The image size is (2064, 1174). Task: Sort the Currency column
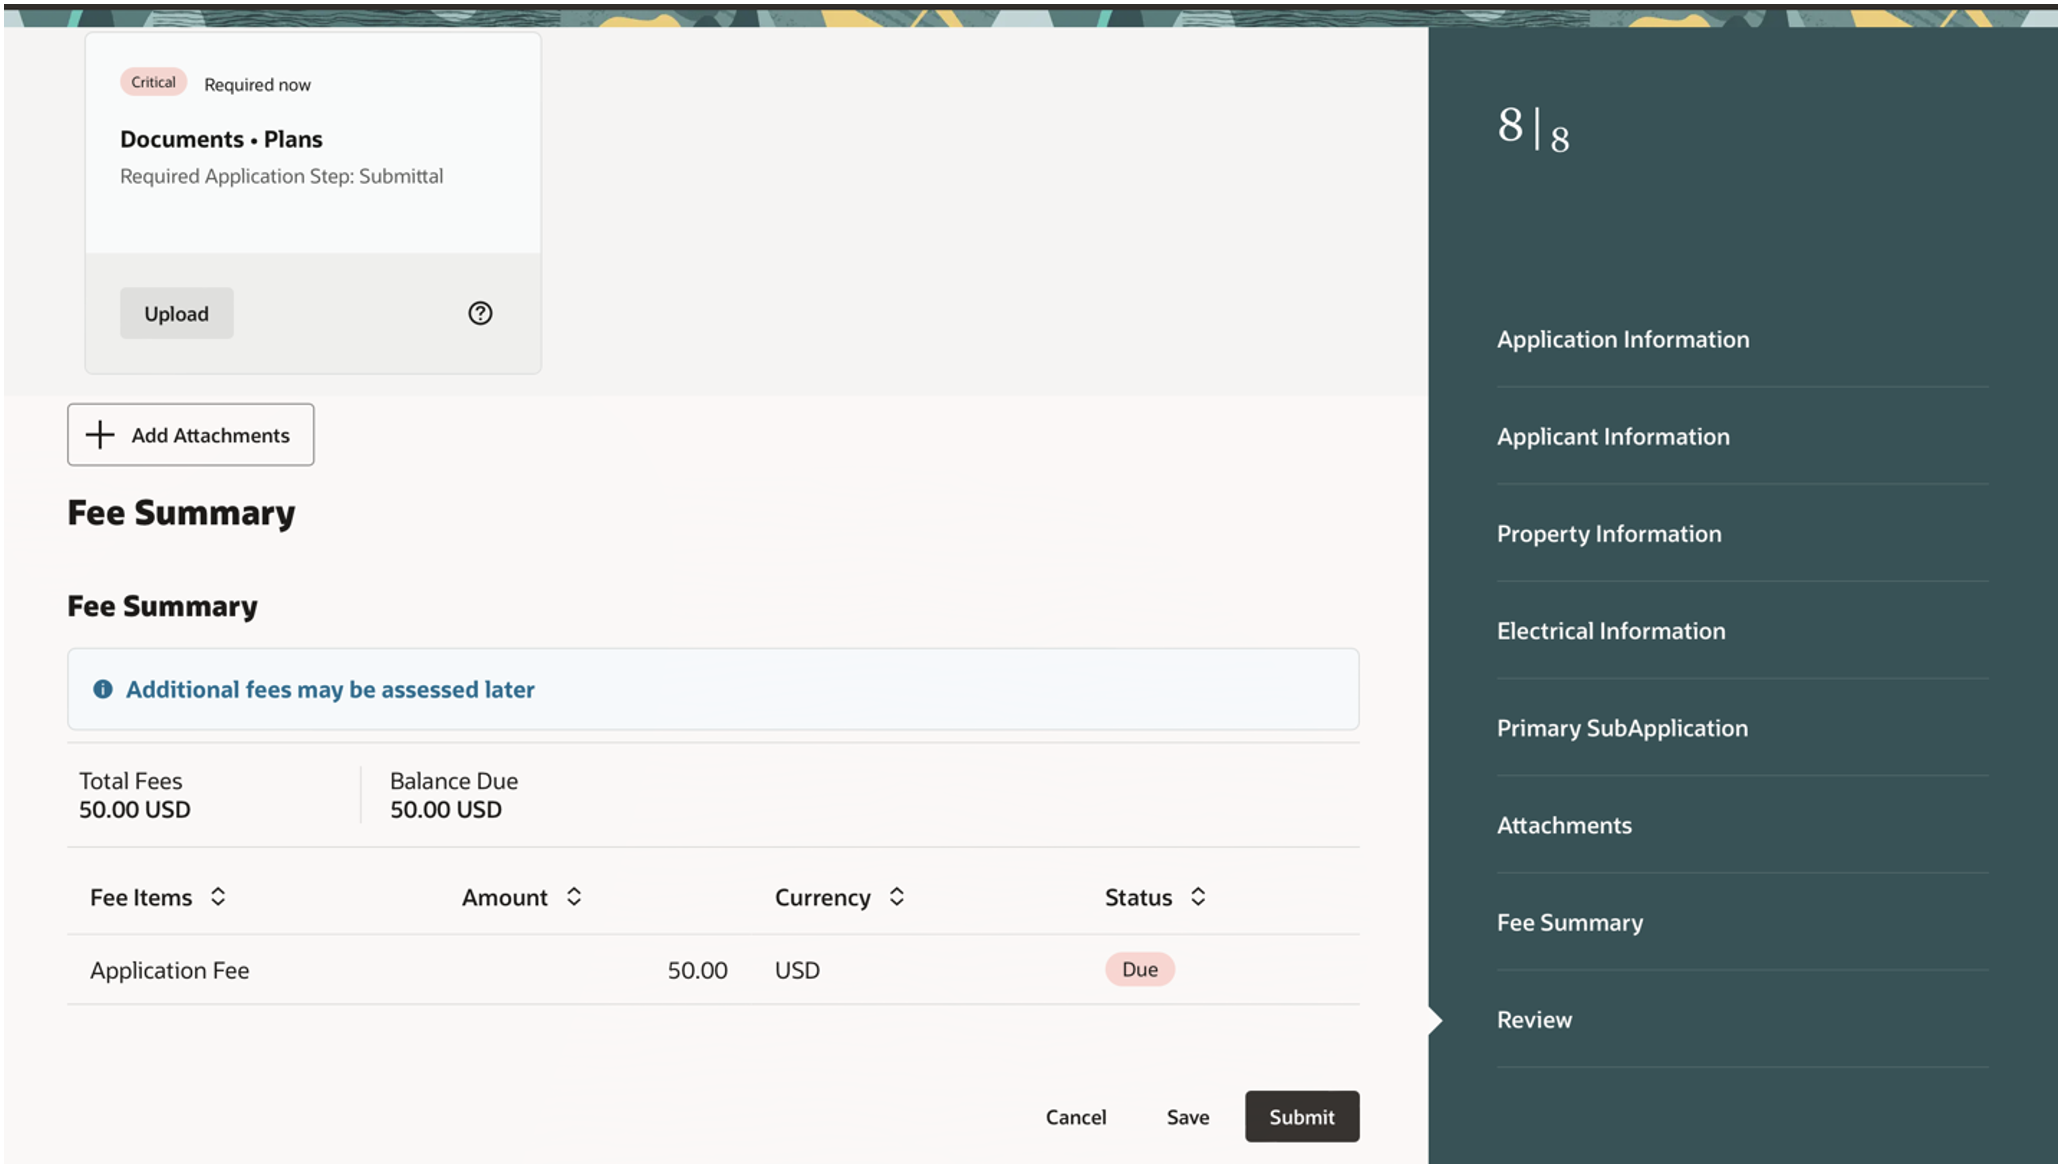pyautogui.click(x=896, y=897)
